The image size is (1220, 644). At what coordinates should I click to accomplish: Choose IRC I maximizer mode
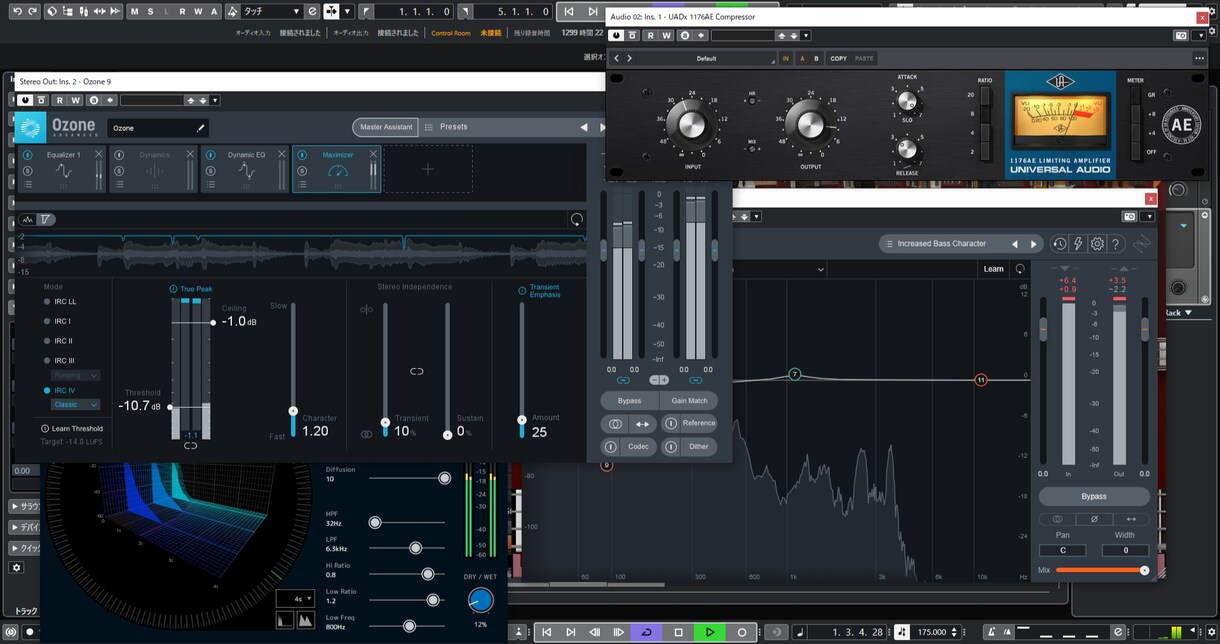pyautogui.click(x=57, y=321)
